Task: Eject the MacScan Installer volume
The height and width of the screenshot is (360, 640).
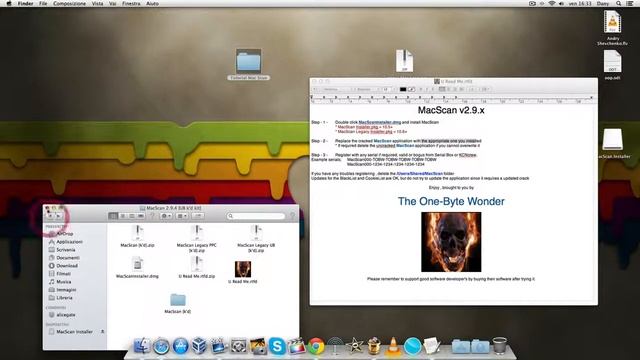Action: 102,332
